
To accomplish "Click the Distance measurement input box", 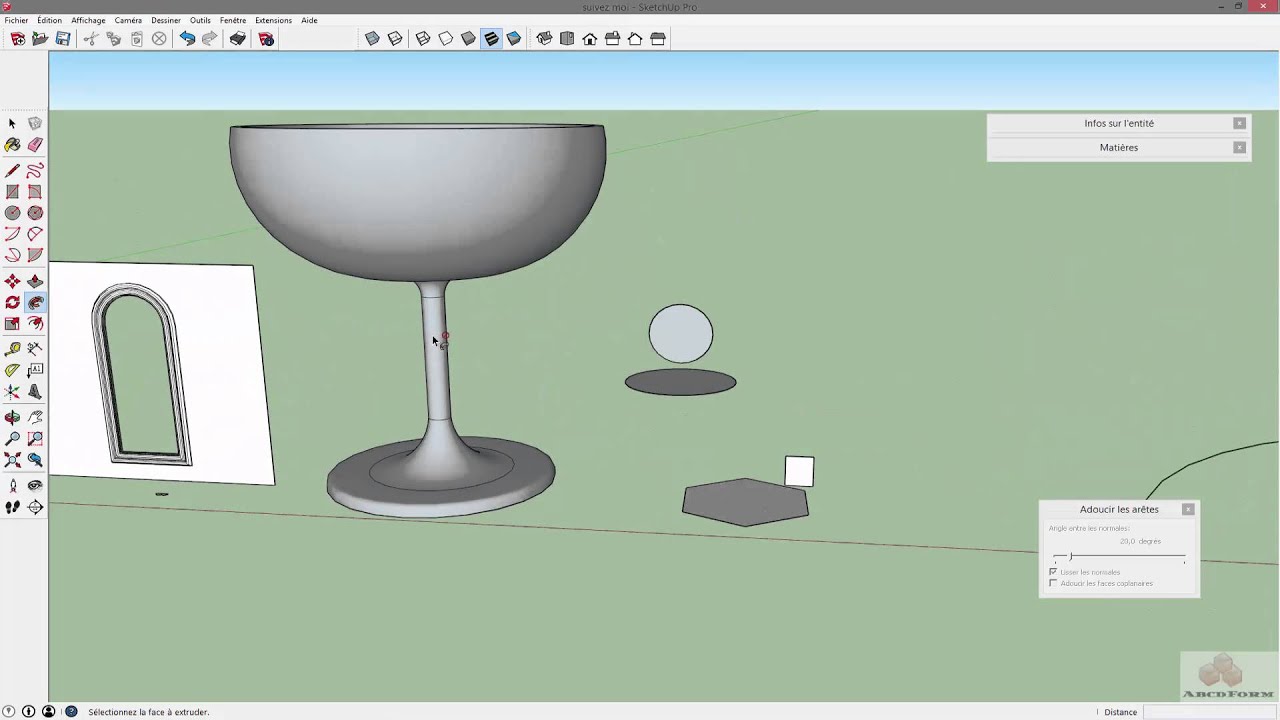I will coord(1208,712).
